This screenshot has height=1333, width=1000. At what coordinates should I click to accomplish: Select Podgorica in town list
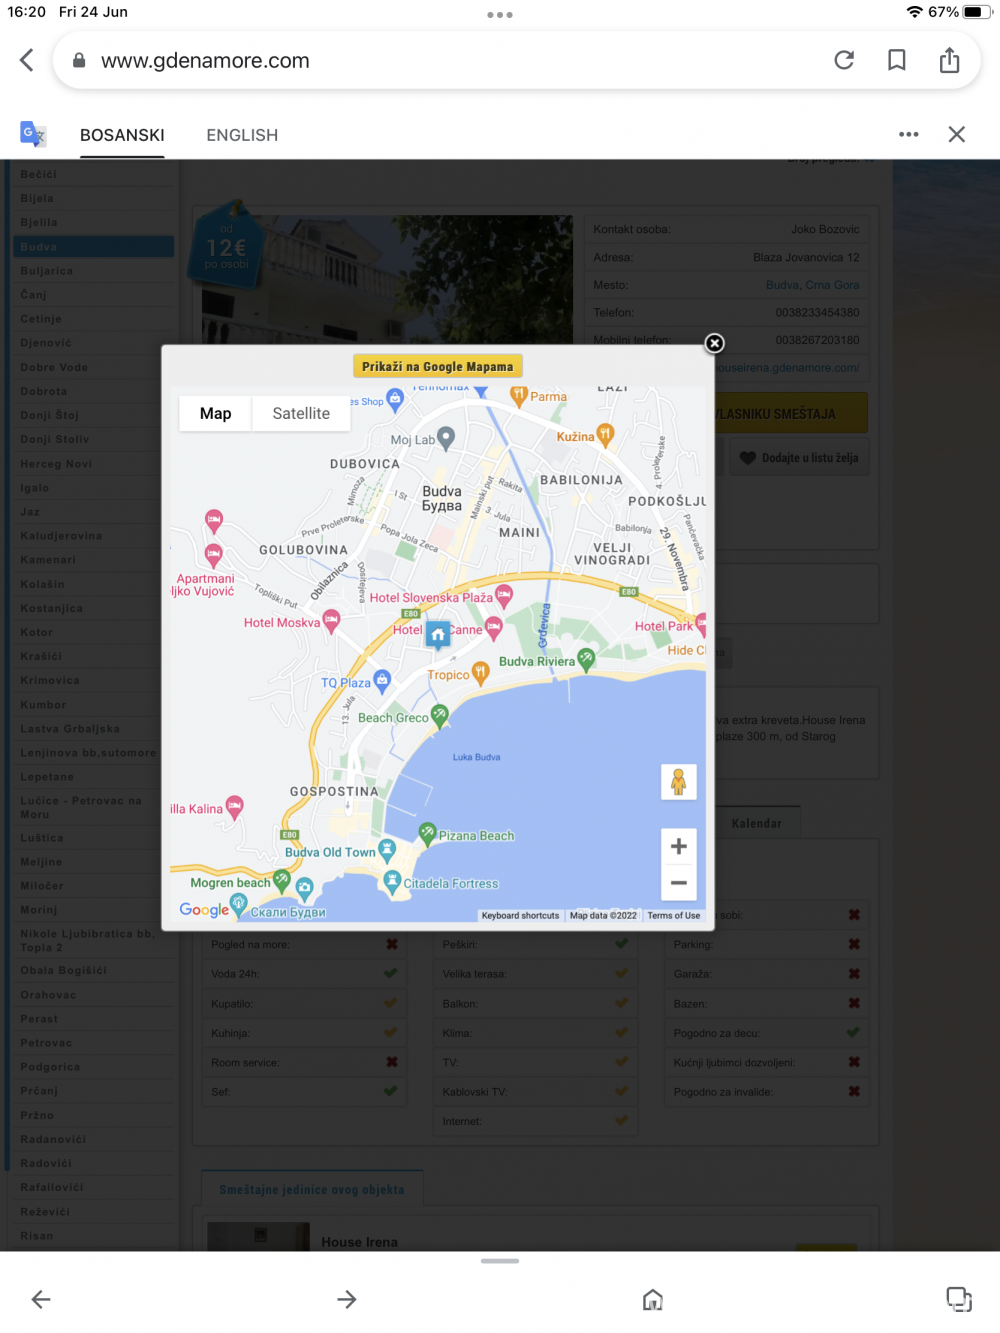[94, 1066]
